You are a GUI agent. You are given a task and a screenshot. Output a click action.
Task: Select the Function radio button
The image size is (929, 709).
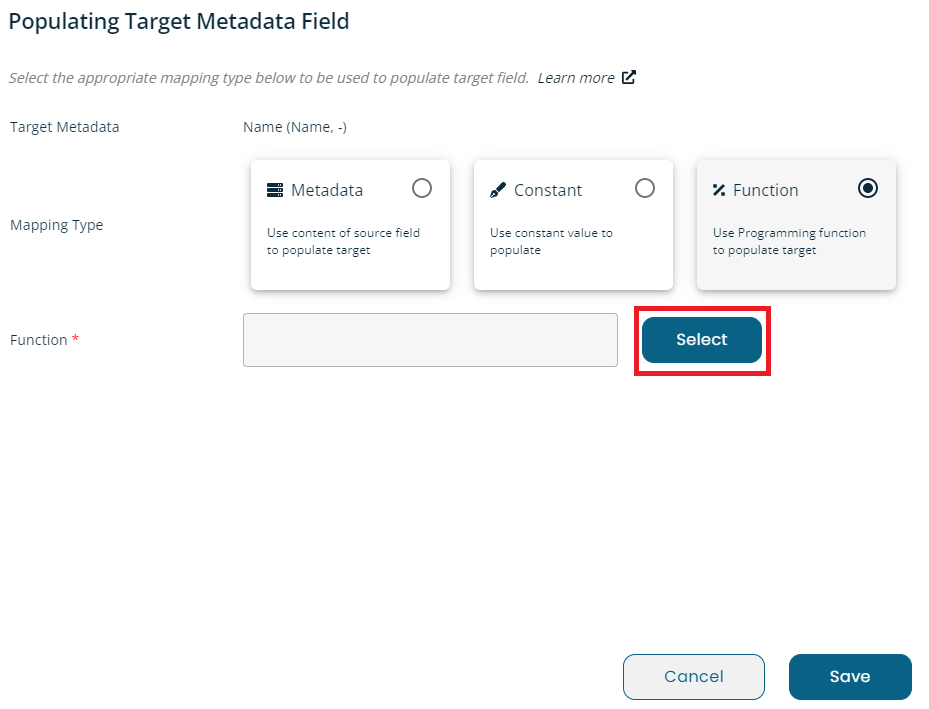(868, 188)
